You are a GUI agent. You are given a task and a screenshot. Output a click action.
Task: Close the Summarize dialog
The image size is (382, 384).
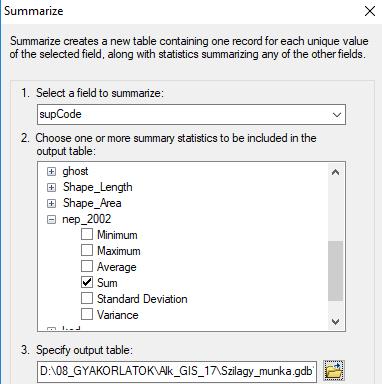tap(370, 11)
